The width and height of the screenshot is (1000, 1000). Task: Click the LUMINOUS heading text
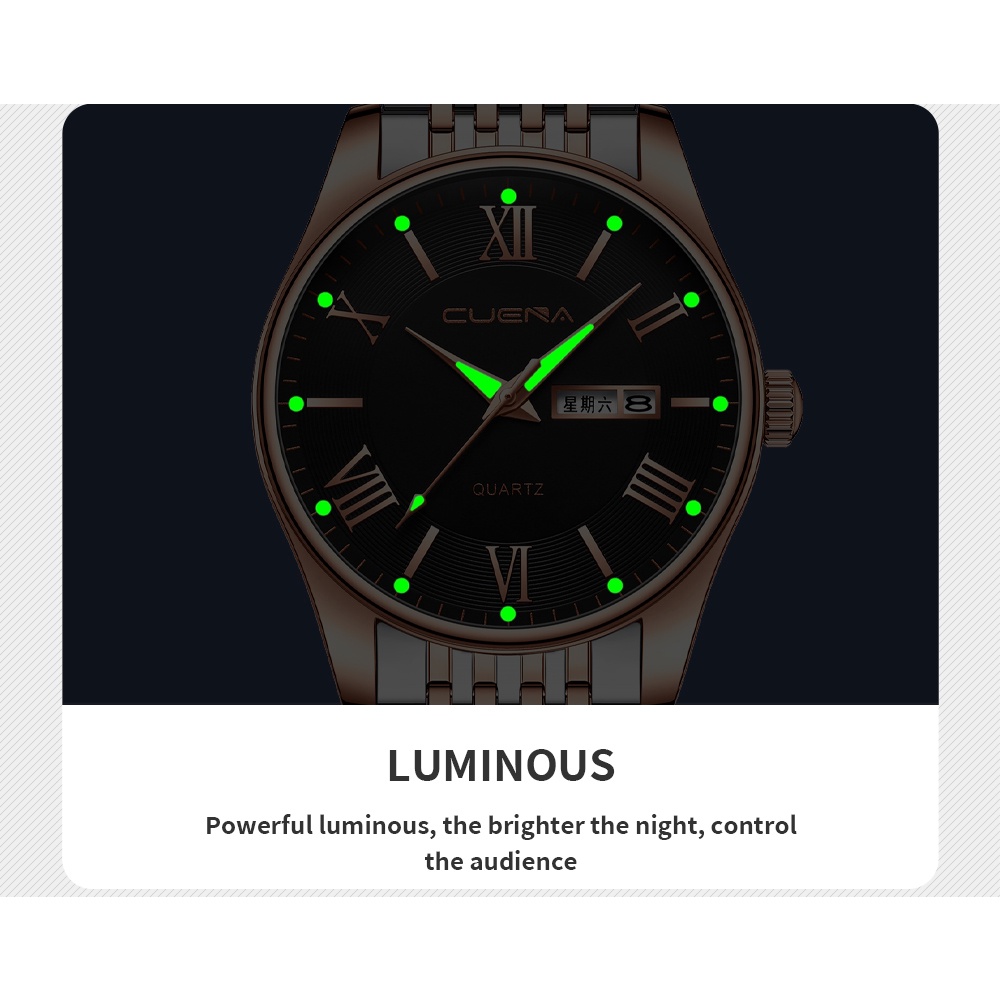tap(501, 765)
